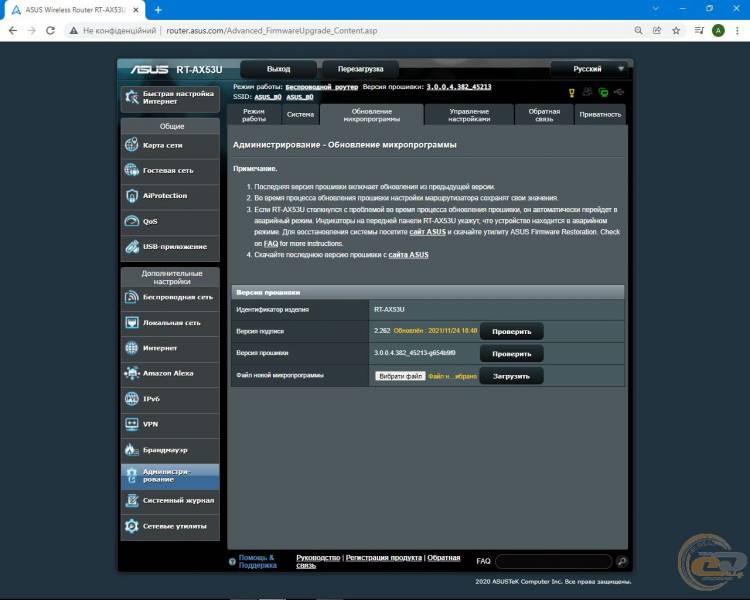
Task: Click the yellow notification bulb status icon
Action: pyautogui.click(x=572, y=93)
